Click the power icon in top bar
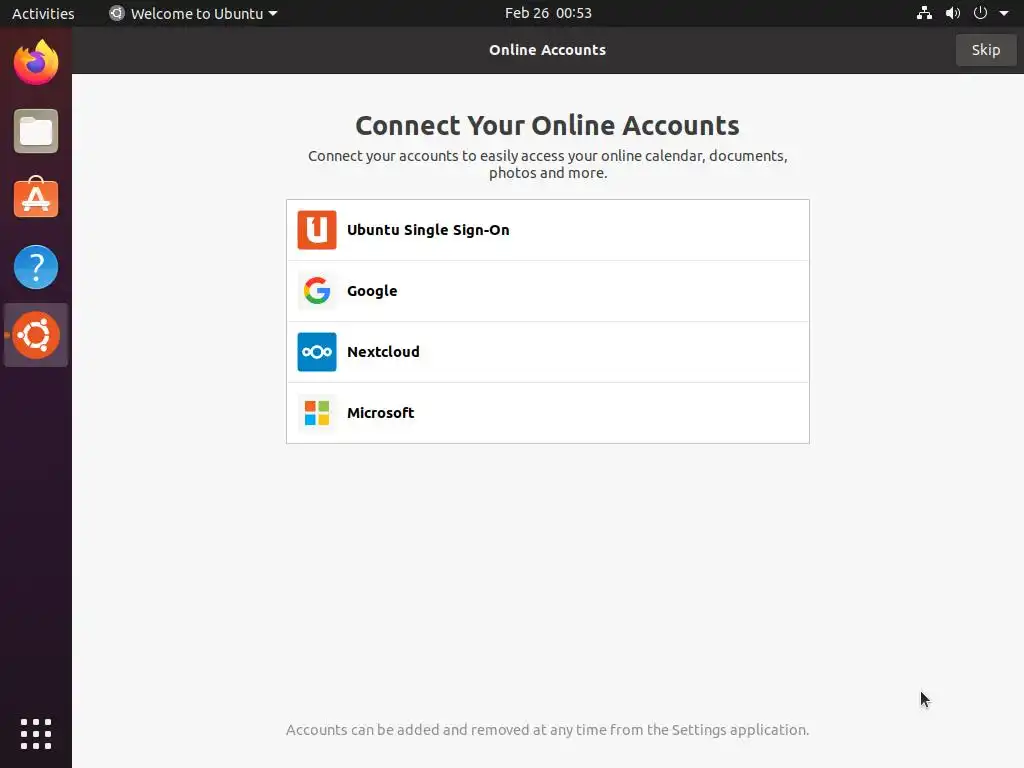The height and width of the screenshot is (768, 1024). click(980, 13)
